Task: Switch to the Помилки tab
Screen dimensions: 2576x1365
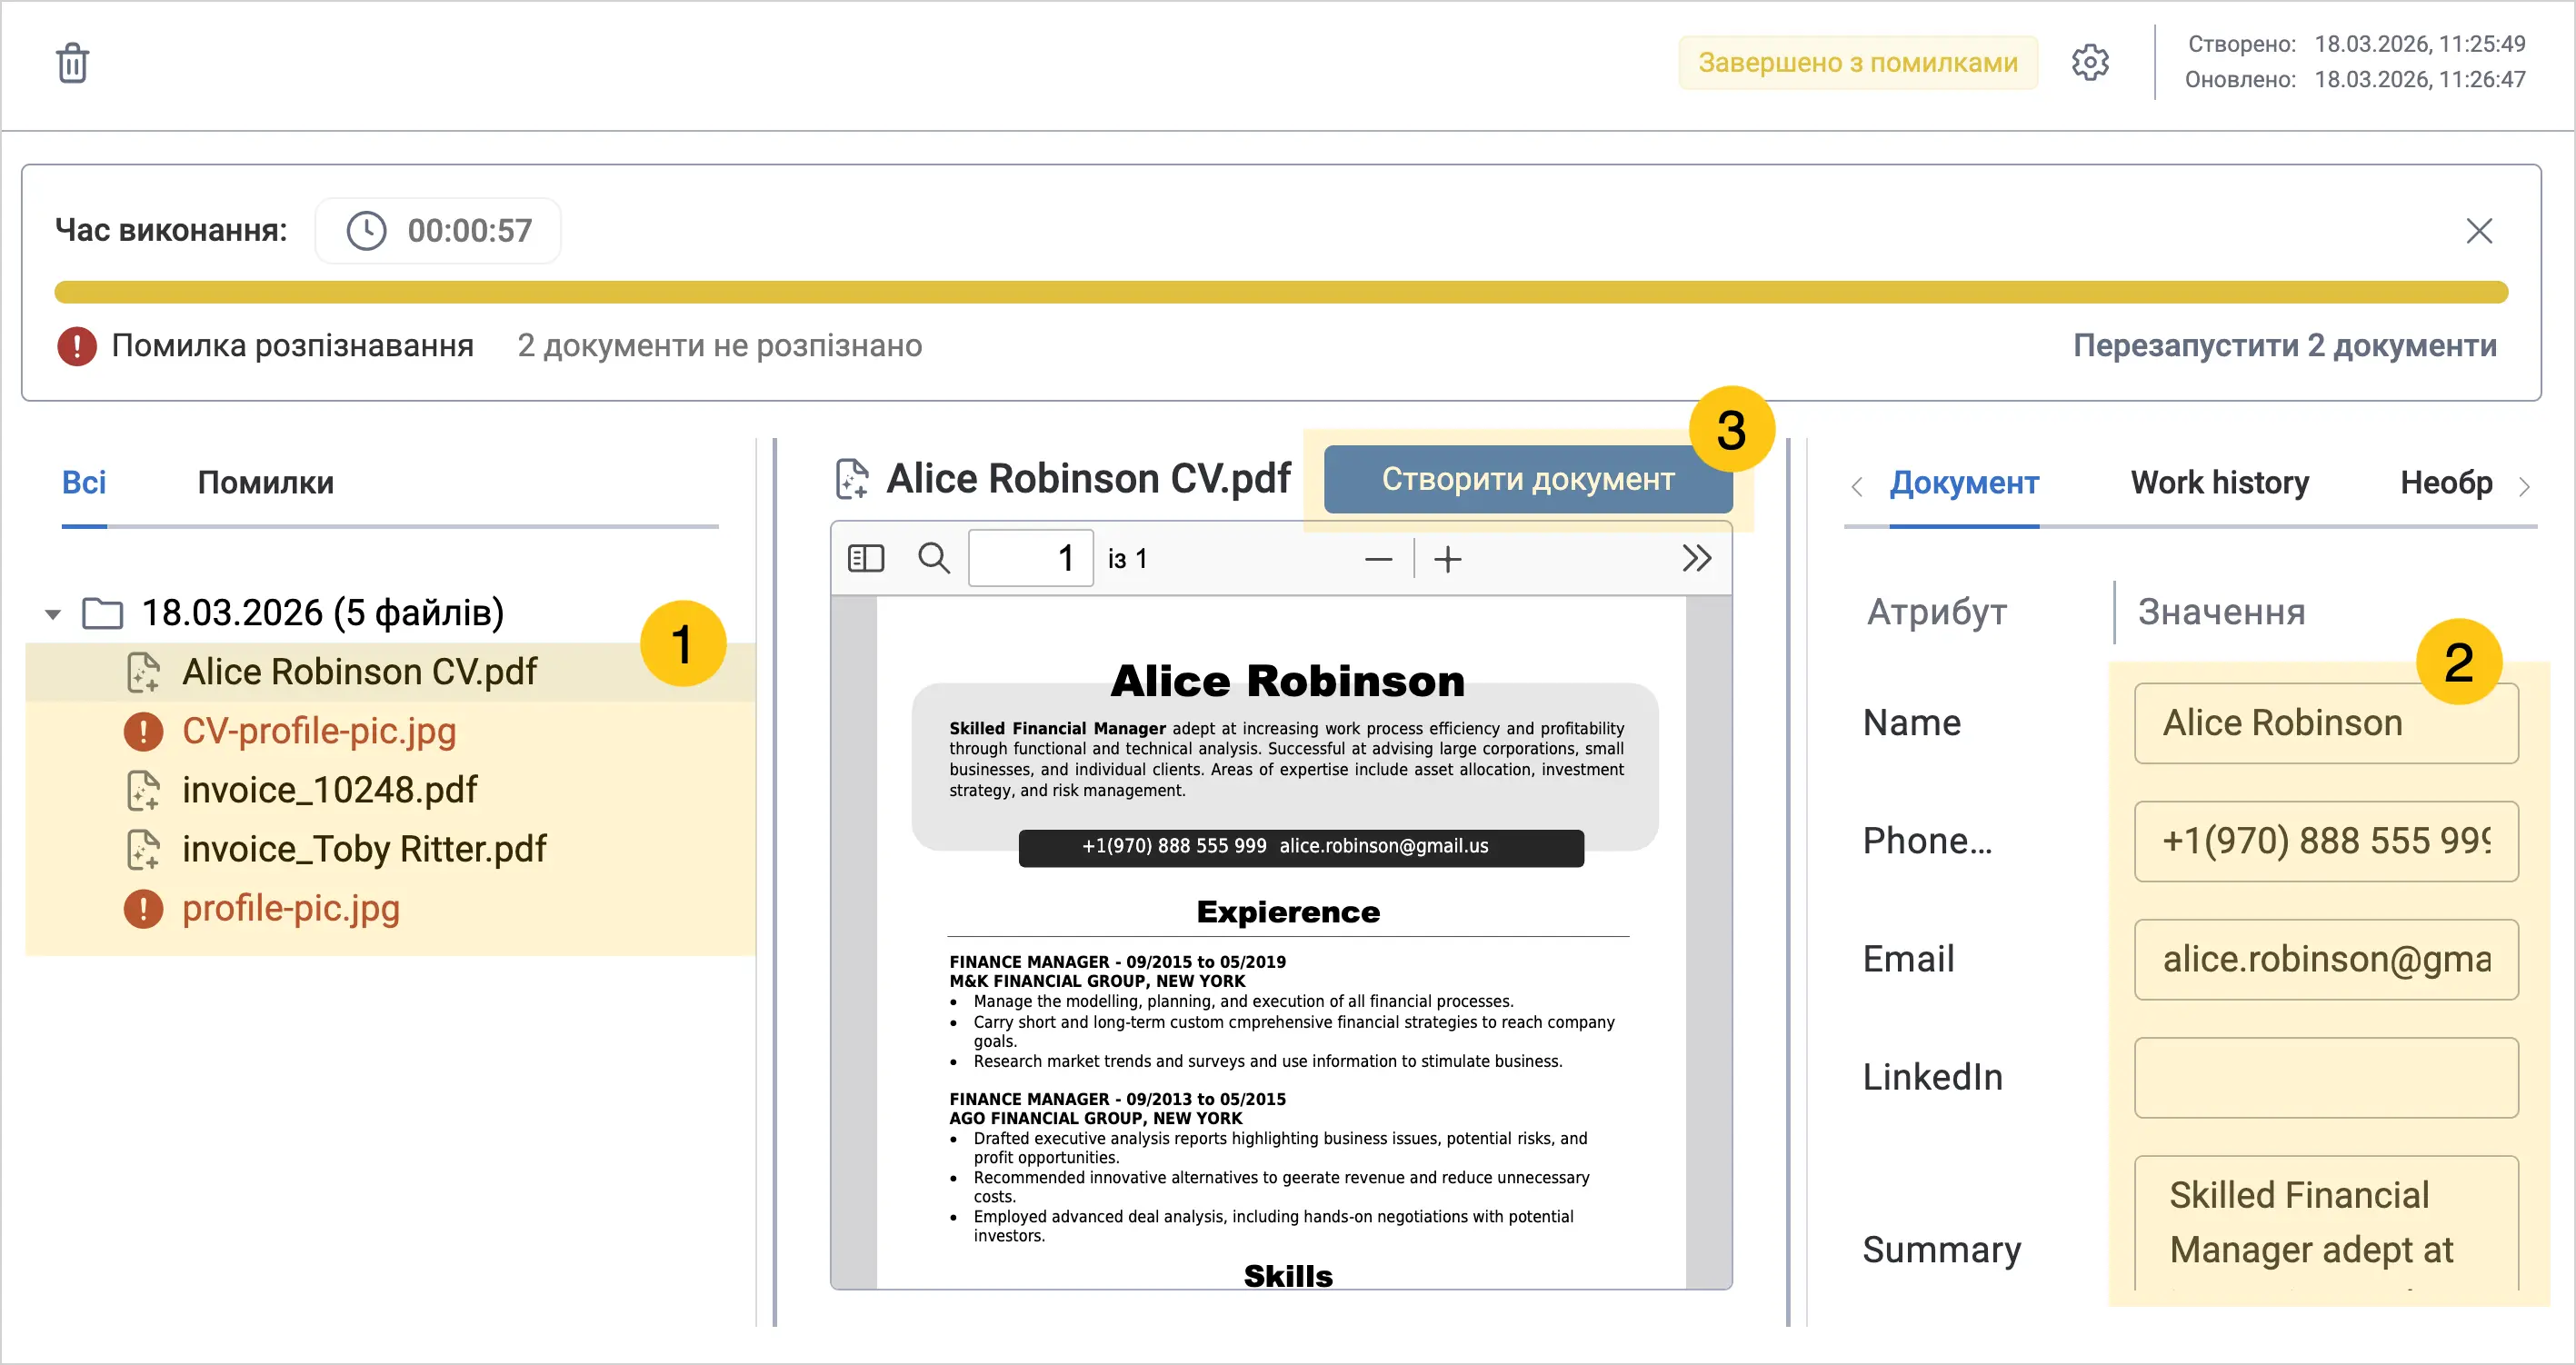Action: point(266,482)
